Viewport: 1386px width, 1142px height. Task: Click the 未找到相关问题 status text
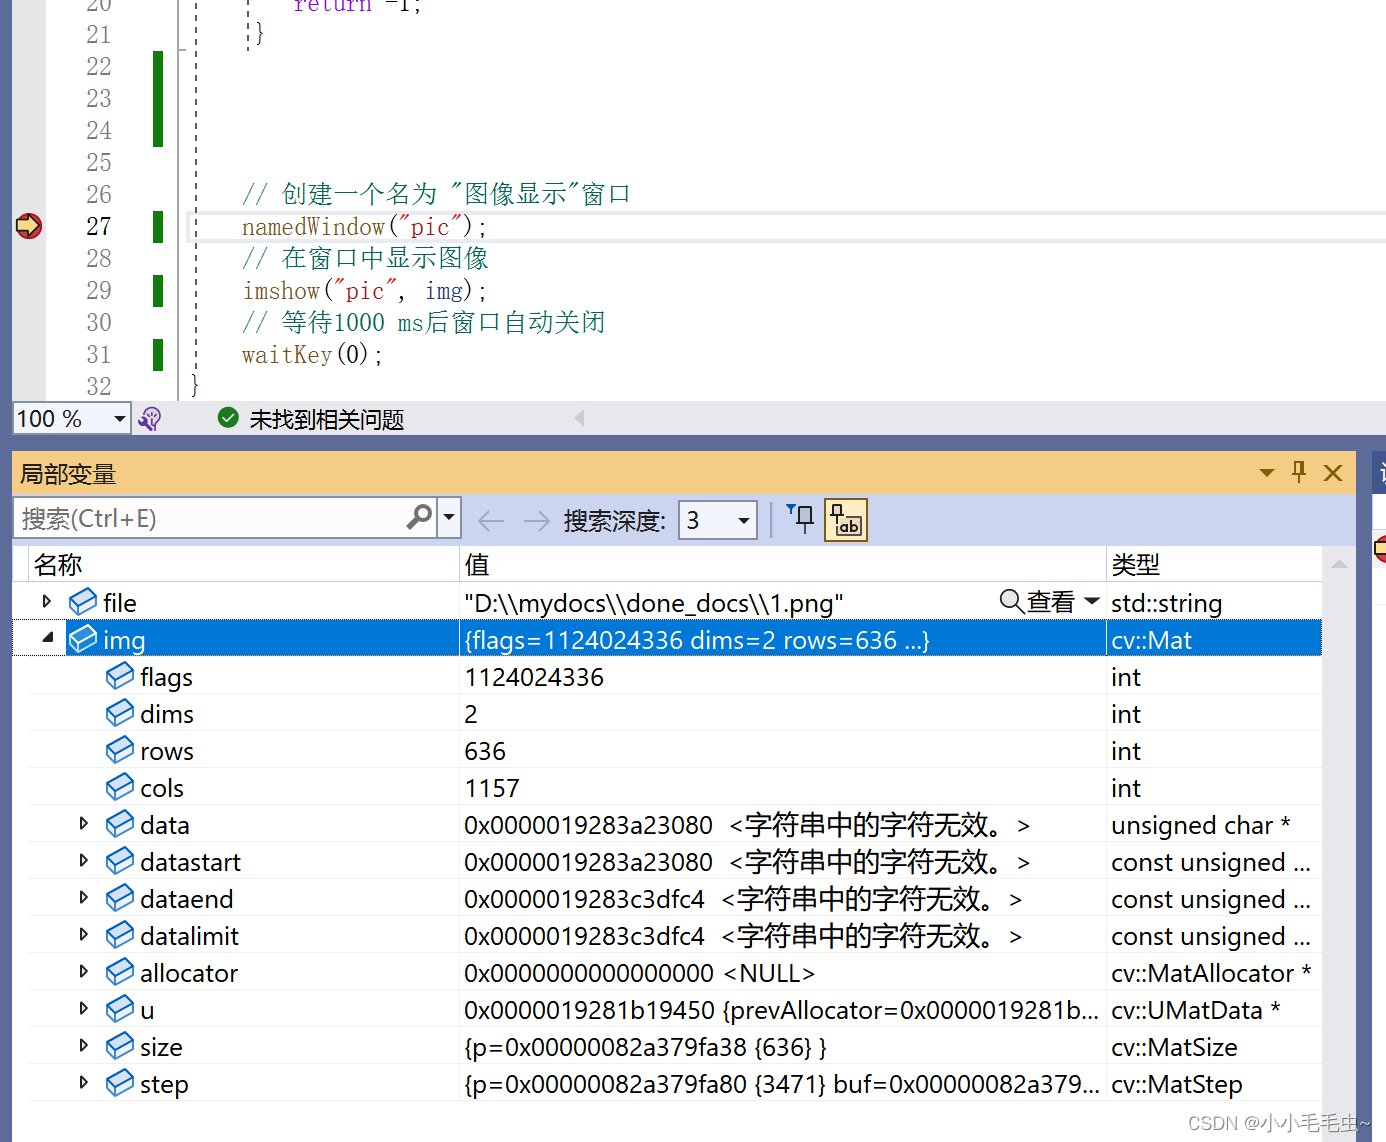[326, 420]
